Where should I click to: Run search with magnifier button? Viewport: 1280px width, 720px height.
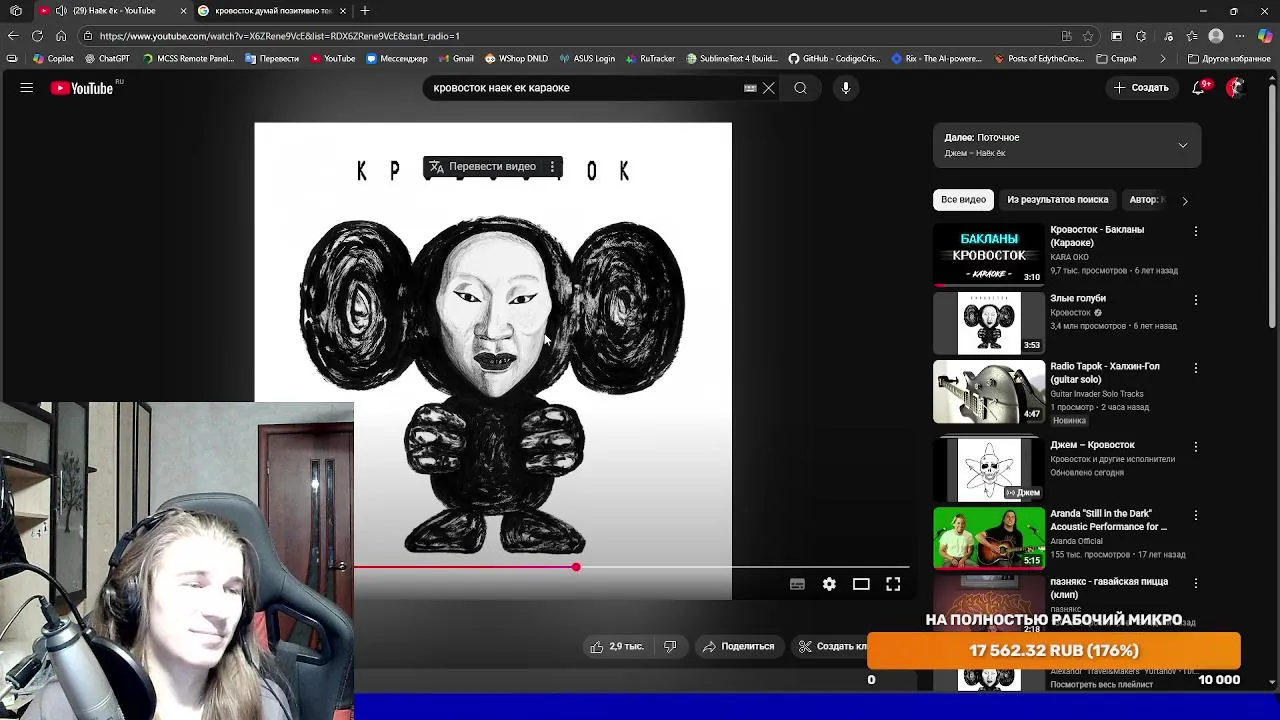(x=800, y=88)
